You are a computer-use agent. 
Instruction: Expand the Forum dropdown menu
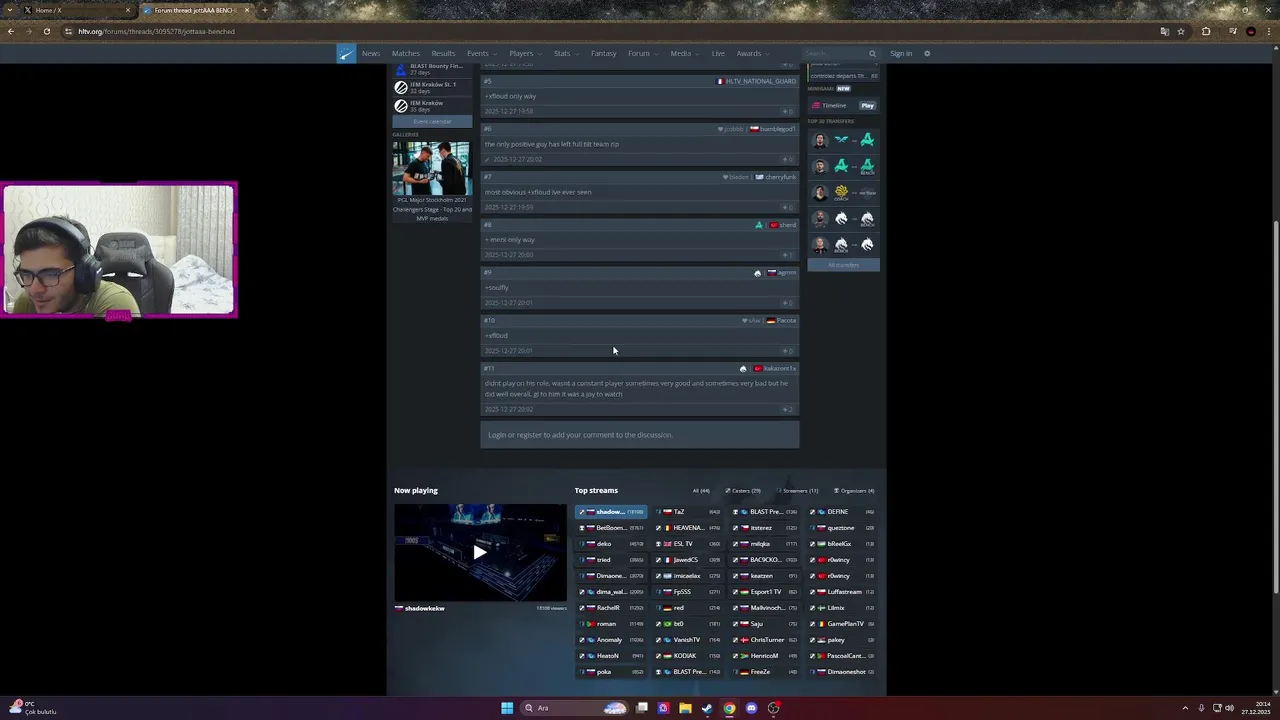(642, 53)
